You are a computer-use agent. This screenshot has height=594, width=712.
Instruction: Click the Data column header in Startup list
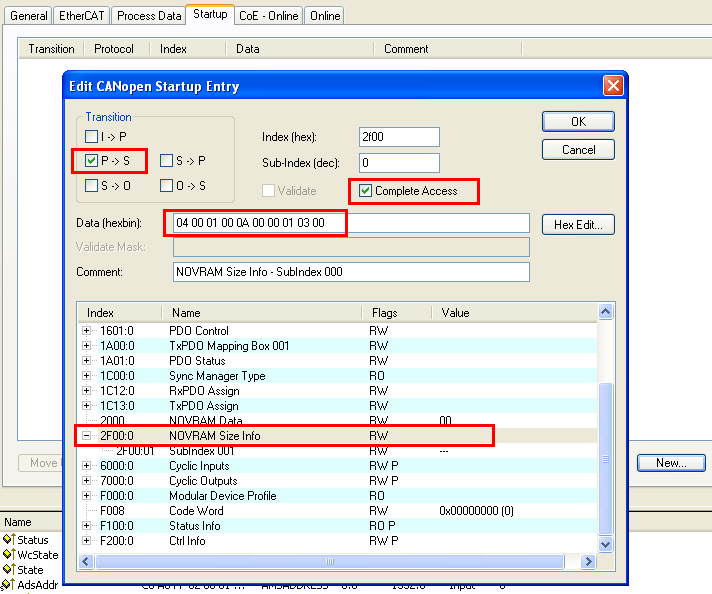click(300, 49)
